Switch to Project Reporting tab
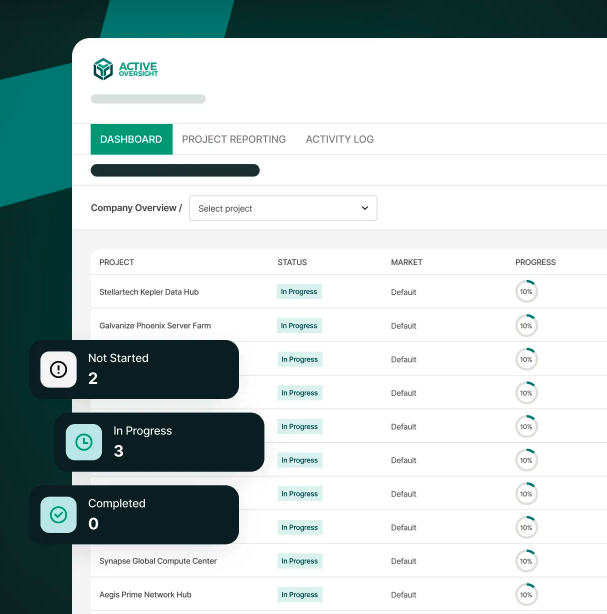This screenshot has height=614, width=607. click(x=234, y=139)
